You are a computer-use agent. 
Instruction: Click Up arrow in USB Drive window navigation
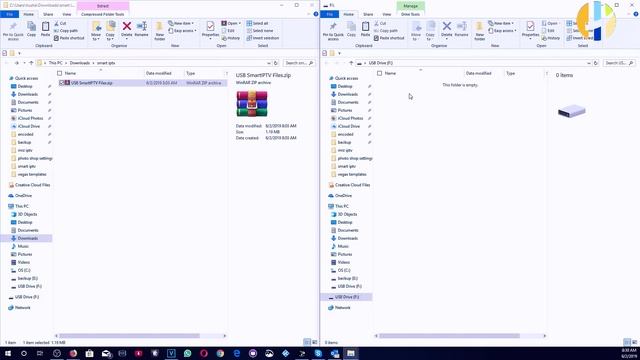point(351,63)
